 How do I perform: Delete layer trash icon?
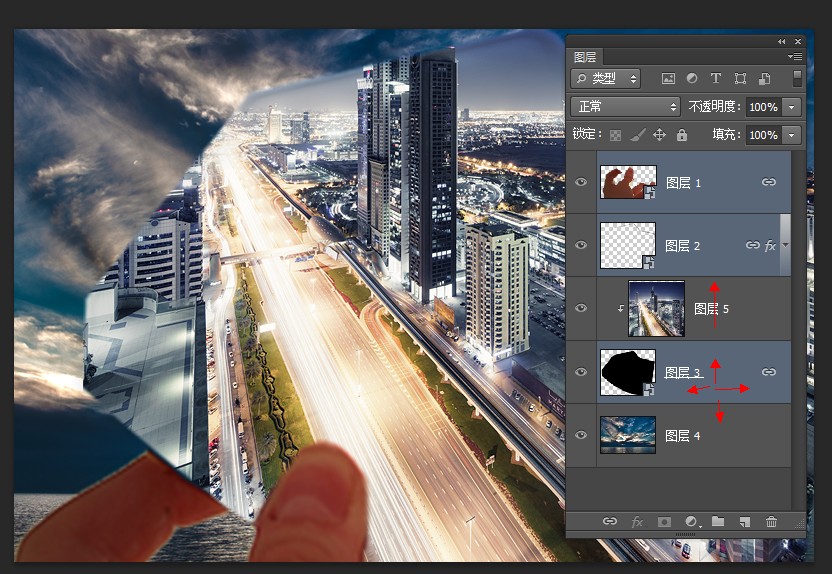(772, 522)
